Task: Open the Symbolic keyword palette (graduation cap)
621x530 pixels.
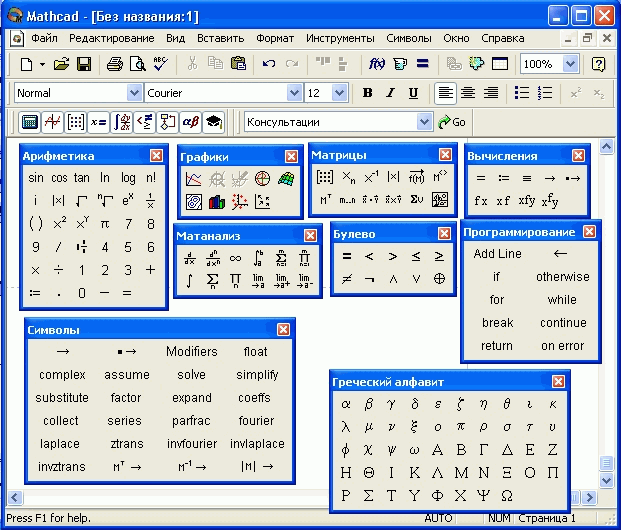Action: tap(213, 122)
